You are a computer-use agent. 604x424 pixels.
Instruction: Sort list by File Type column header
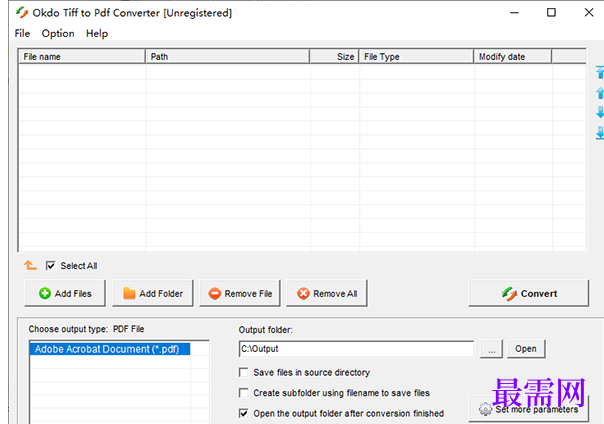(x=416, y=57)
